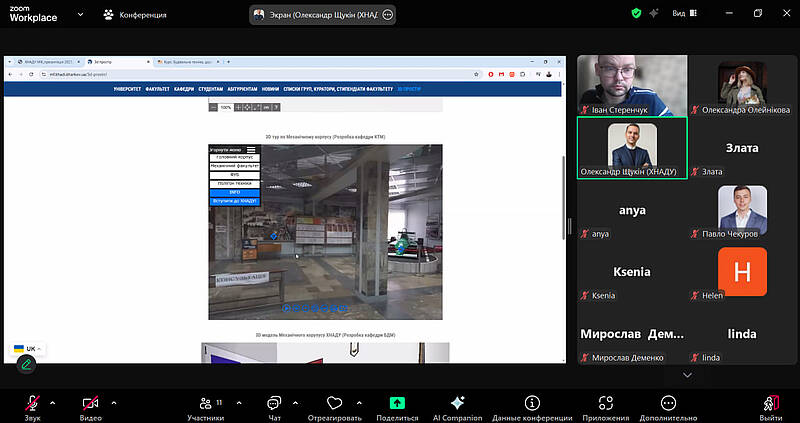800x423 pixels.
Task: Start the camera with the Видео icon
Action: 91,402
